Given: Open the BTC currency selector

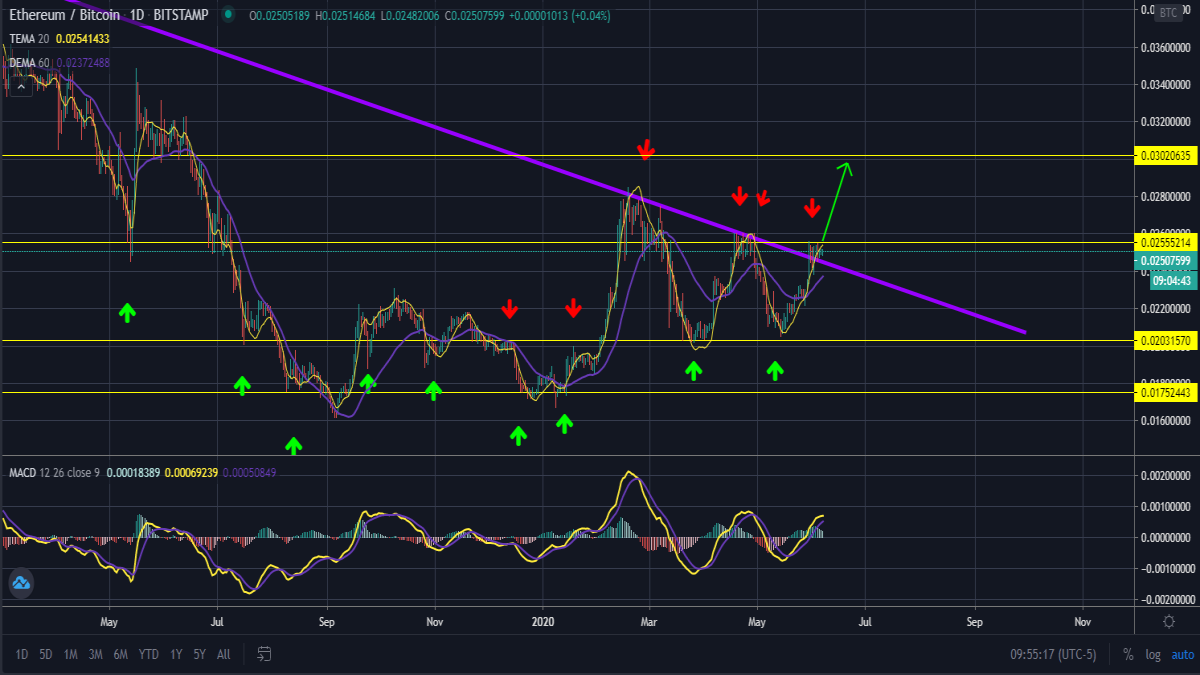Looking at the screenshot, I should coord(1169,12).
